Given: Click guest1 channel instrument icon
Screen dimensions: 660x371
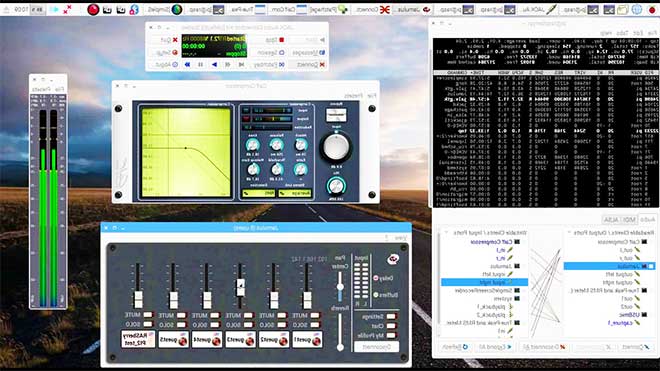Looking at the screenshot, I should [317, 341].
